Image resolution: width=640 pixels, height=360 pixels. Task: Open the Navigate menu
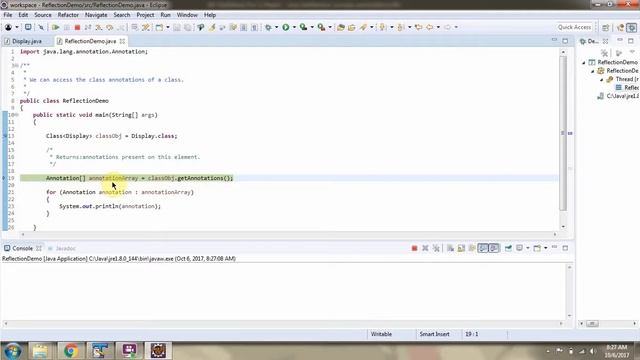pos(96,15)
